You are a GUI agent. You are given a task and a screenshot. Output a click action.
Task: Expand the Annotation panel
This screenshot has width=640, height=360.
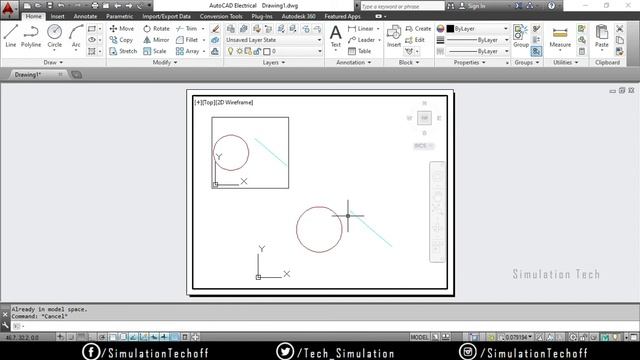353,62
